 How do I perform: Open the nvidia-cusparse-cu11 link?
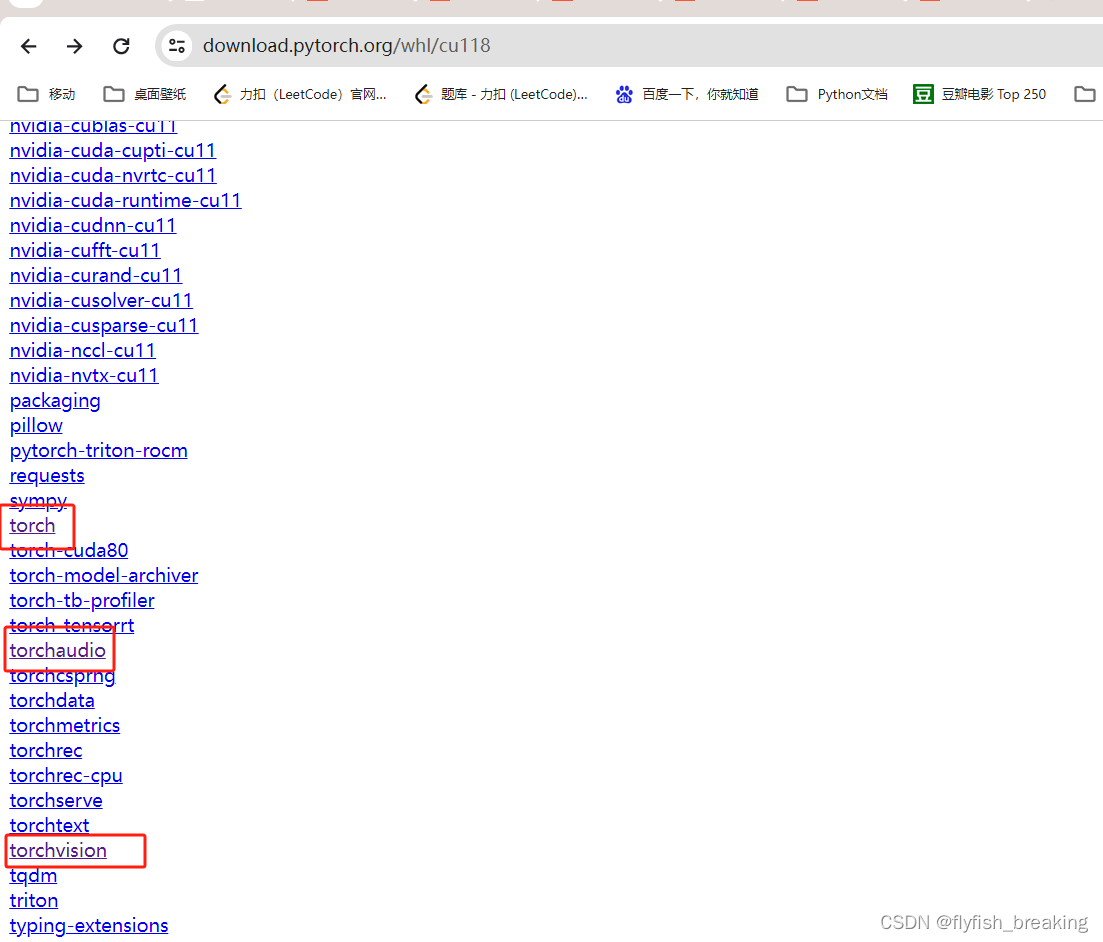coord(104,325)
